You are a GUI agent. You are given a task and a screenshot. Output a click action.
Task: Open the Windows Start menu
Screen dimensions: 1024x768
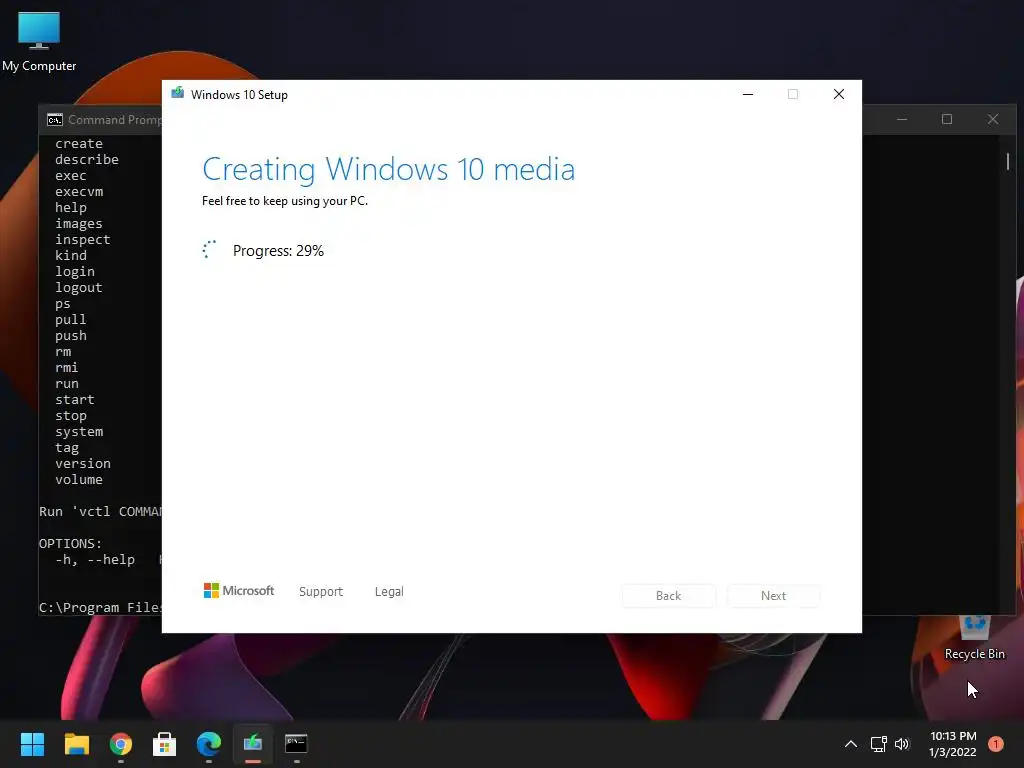[32, 744]
